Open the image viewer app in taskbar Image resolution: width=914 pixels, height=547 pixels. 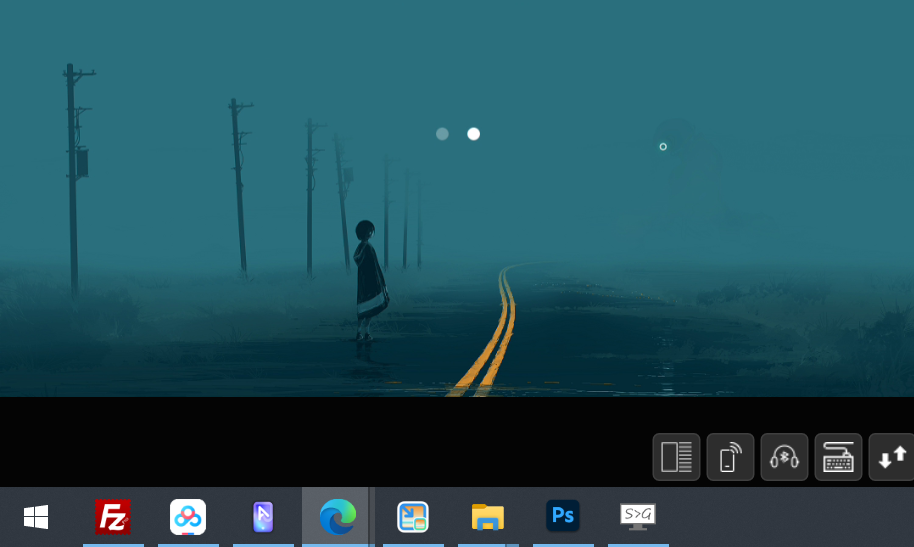[x=413, y=517]
